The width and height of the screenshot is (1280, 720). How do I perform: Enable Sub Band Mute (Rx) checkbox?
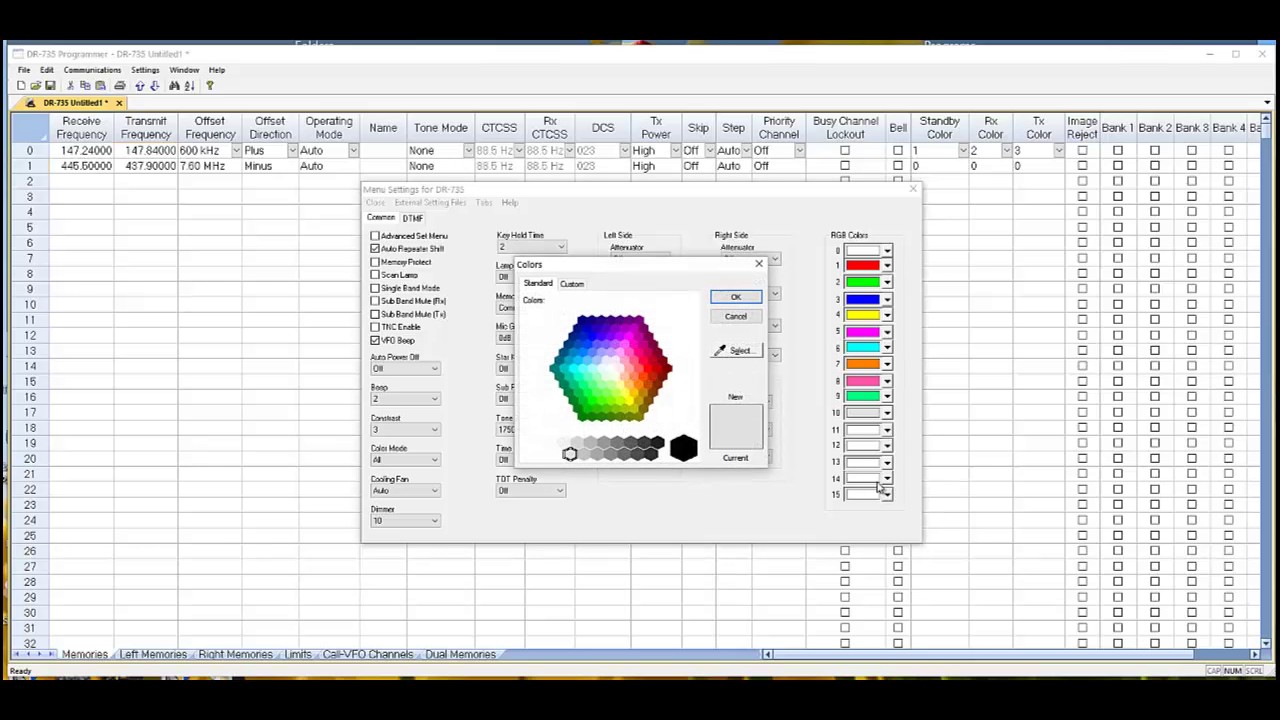[375, 301]
